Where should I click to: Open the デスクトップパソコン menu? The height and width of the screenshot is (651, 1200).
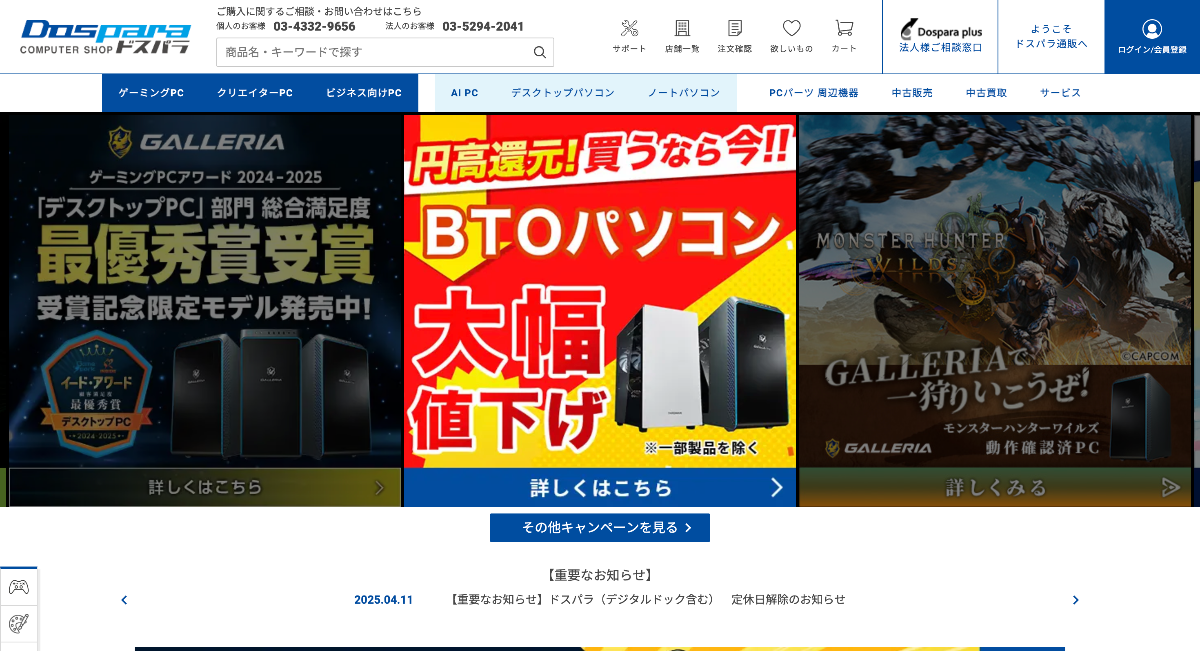pyautogui.click(x=563, y=93)
